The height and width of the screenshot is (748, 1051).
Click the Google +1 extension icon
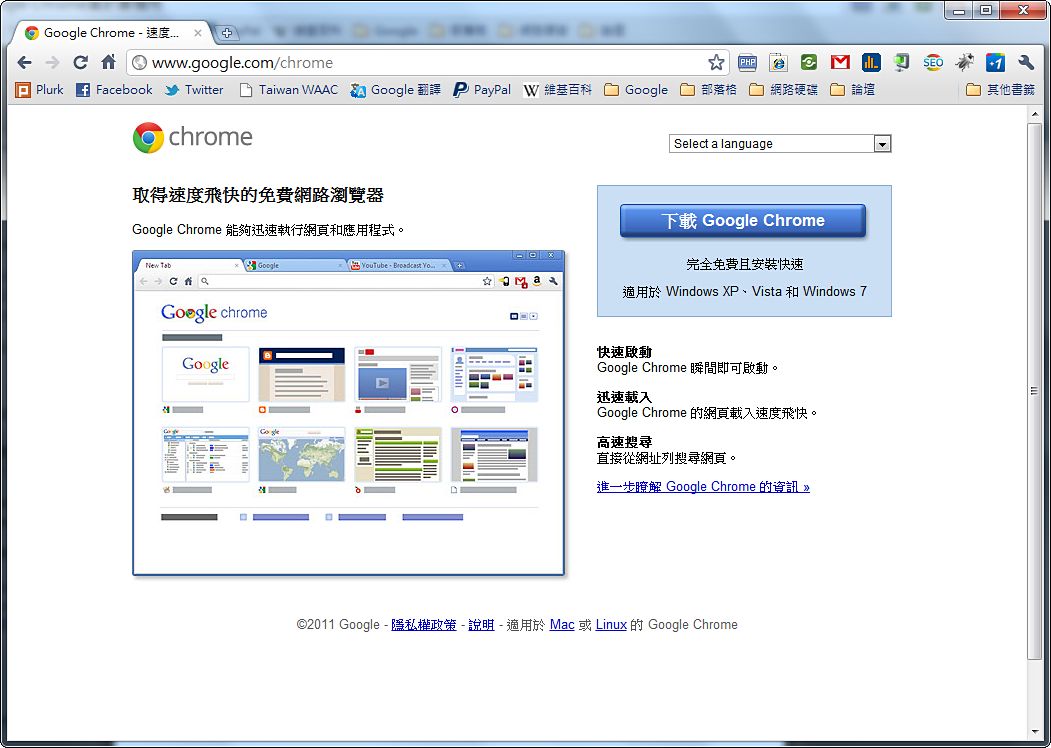[995, 62]
